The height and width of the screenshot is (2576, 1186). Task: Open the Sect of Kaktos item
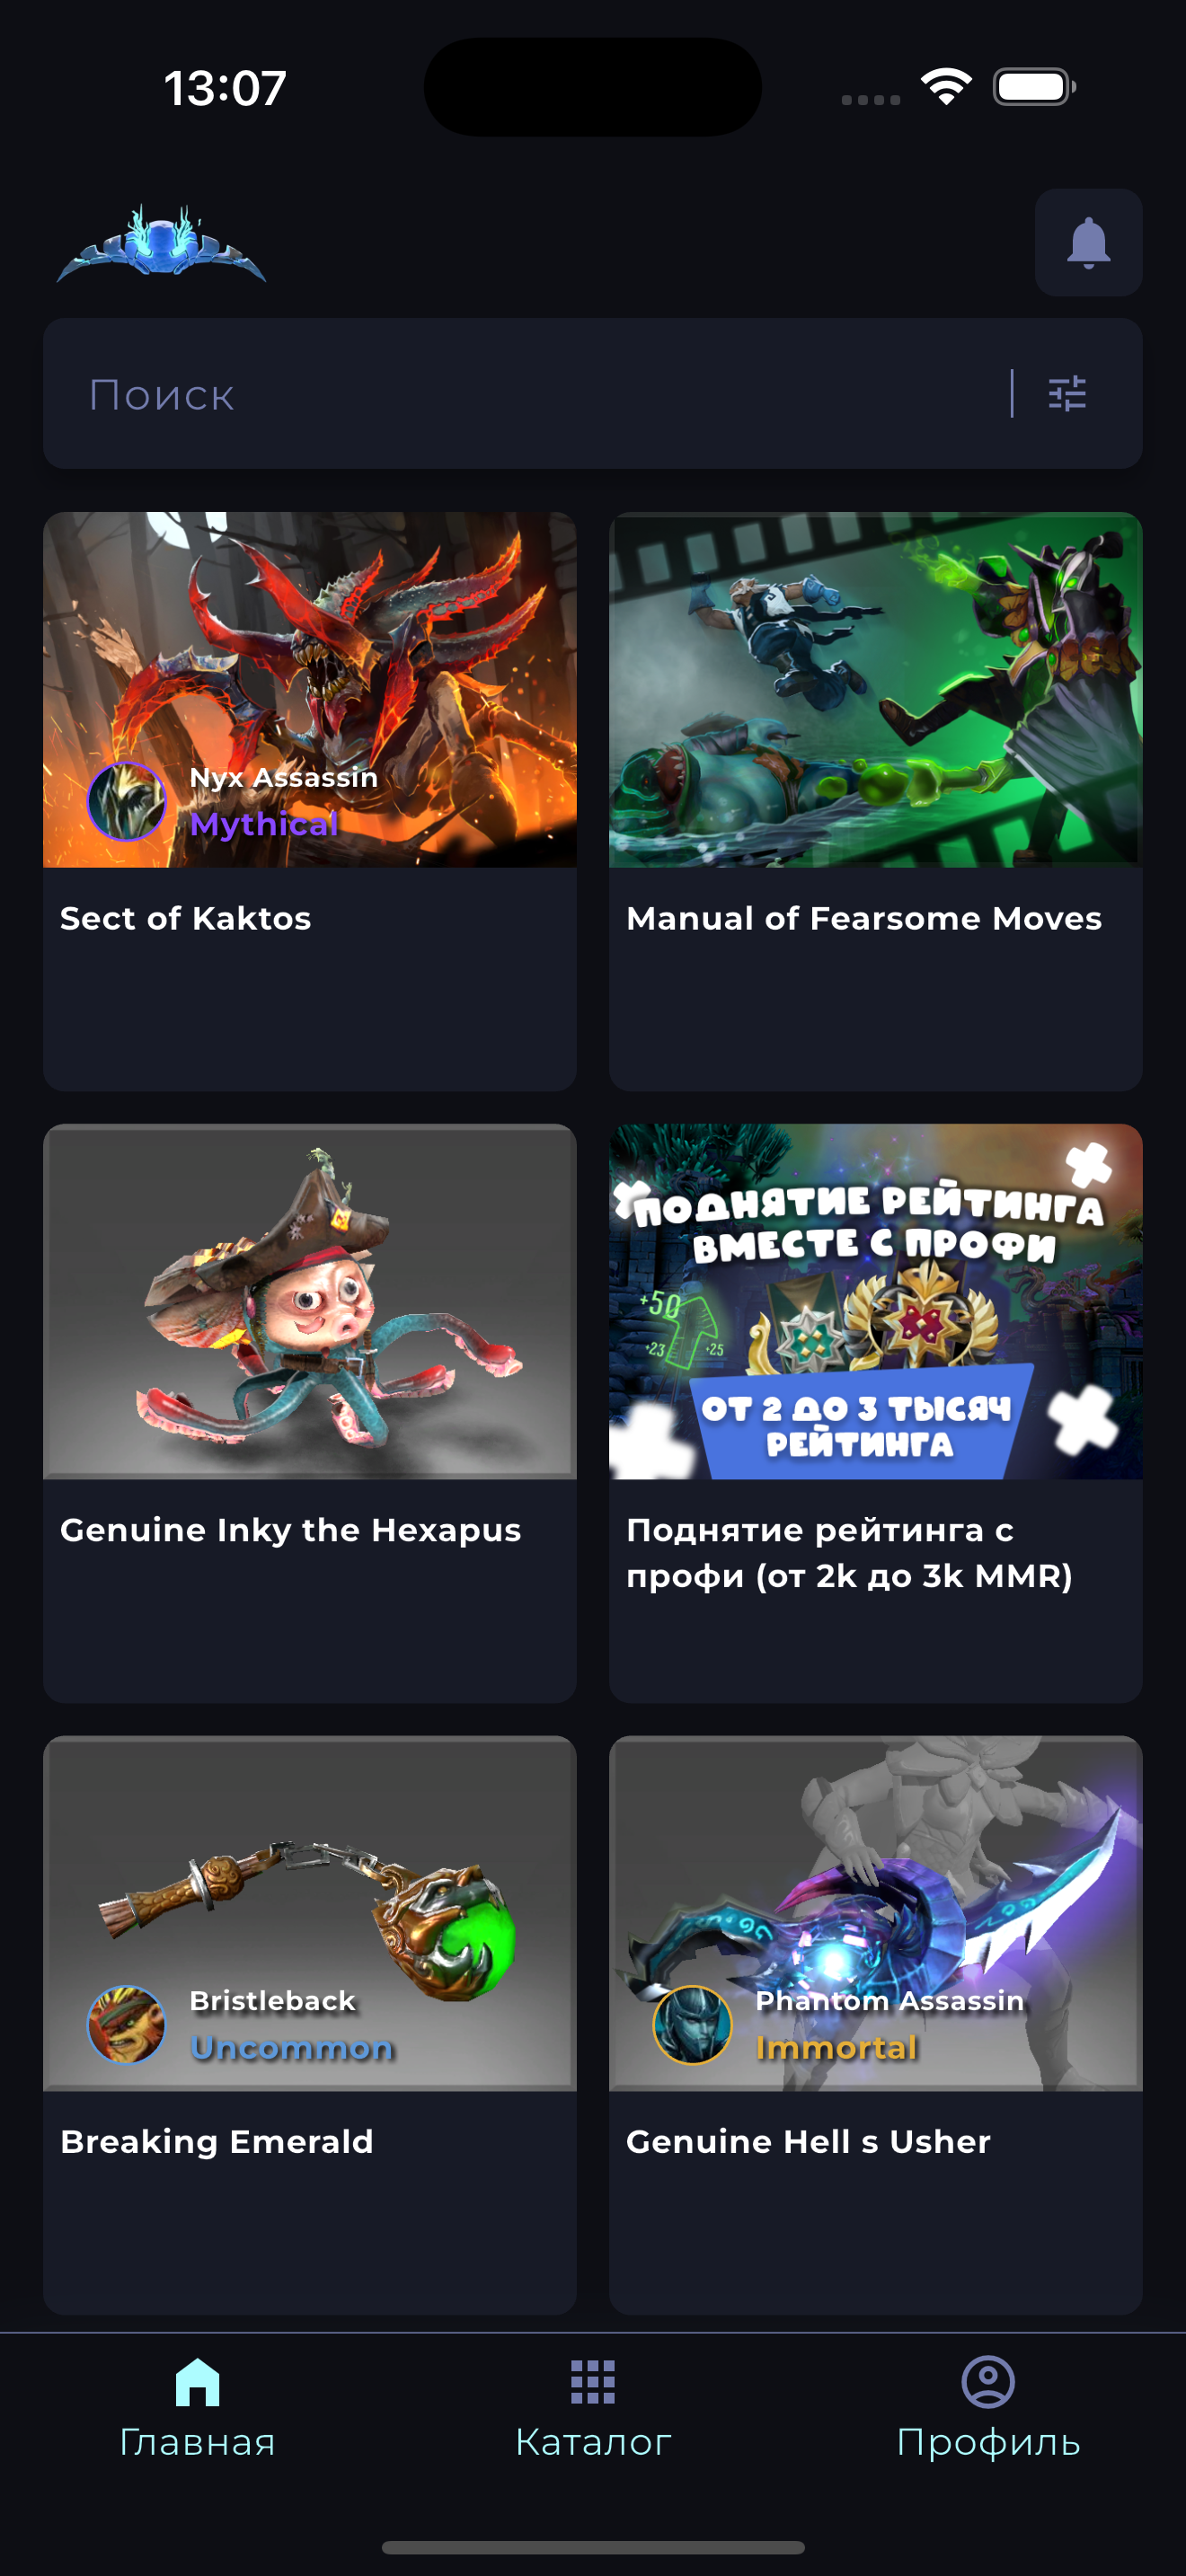click(x=309, y=801)
